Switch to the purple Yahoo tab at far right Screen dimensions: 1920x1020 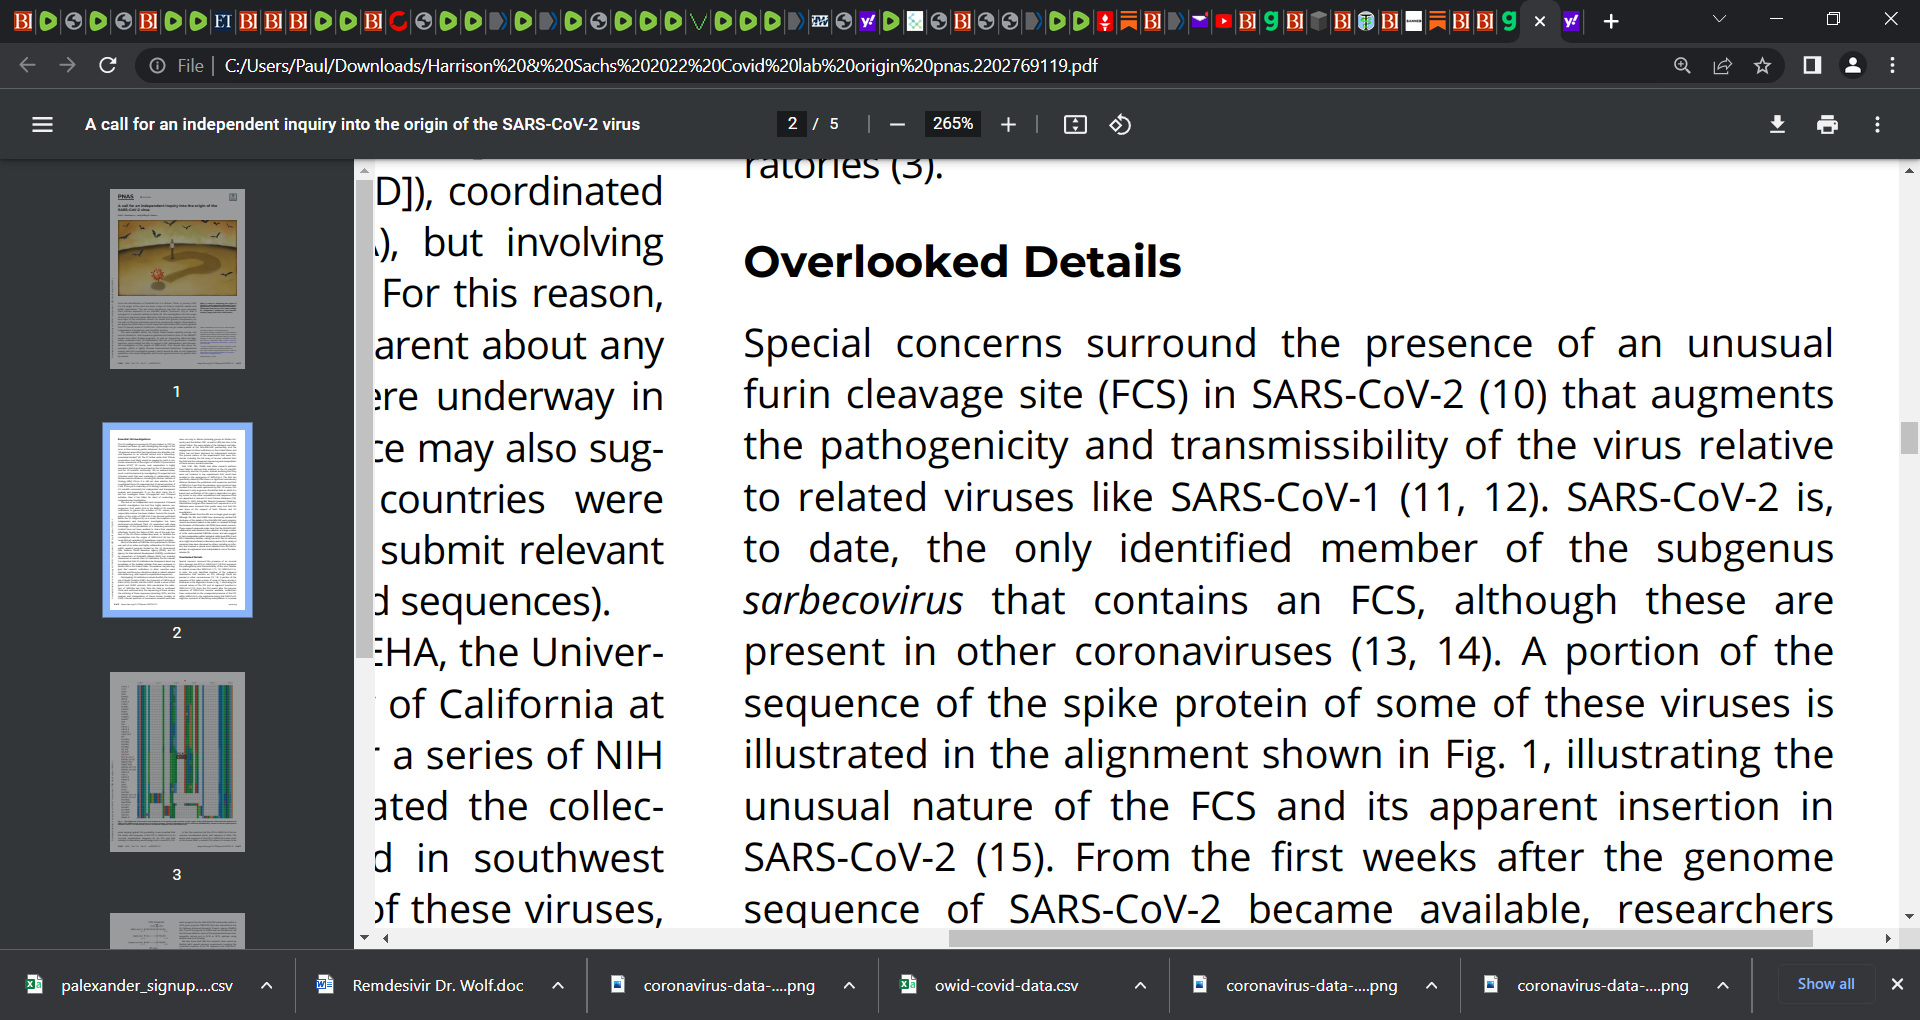1571,21
